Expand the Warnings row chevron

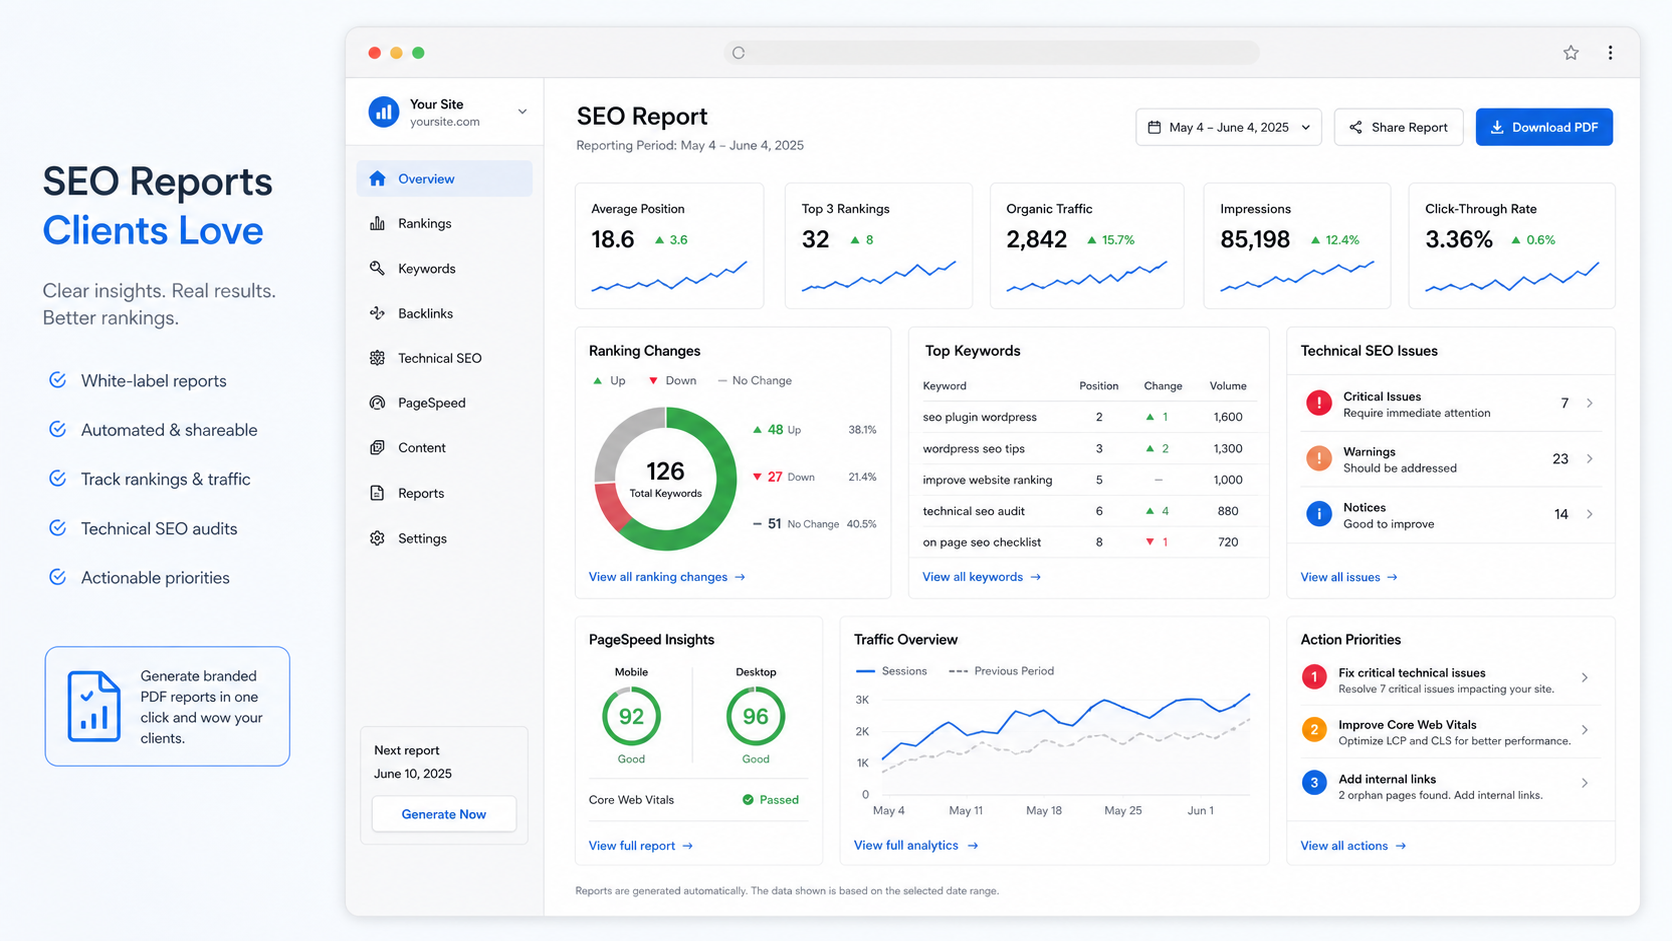[x=1589, y=459]
